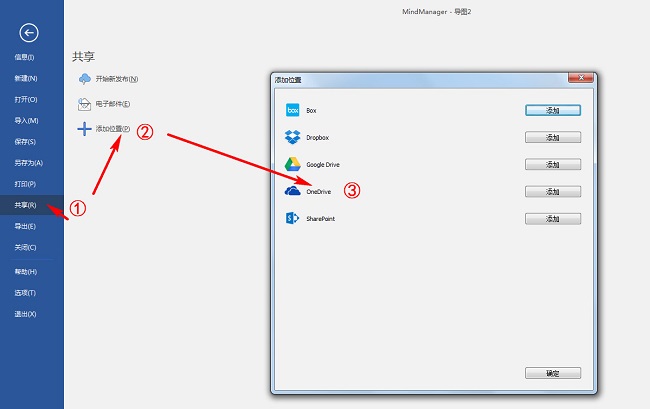
Task: Click the back arrow circle icon
Action: tap(29, 33)
